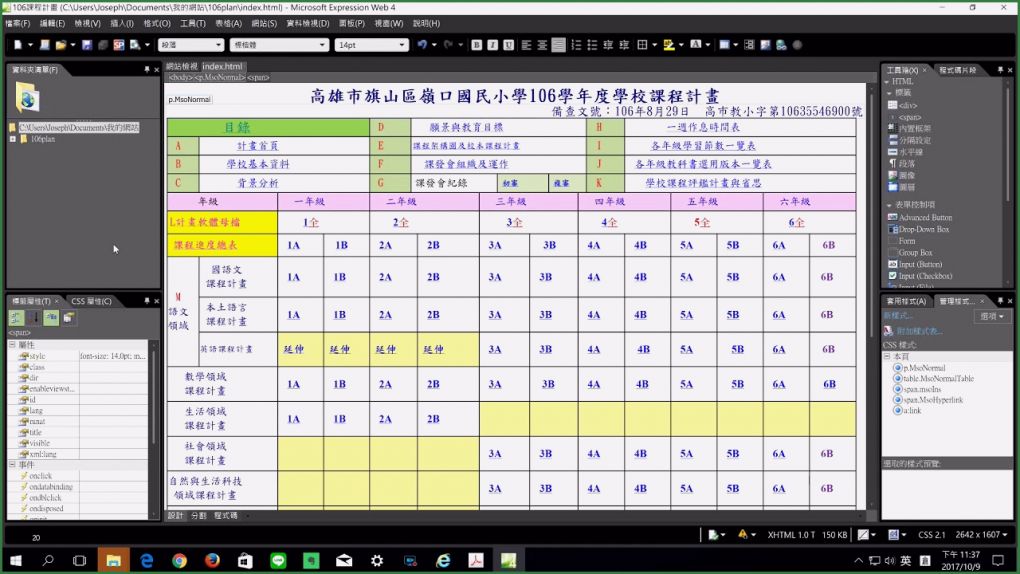Click the Undo arrow icon

422,45
